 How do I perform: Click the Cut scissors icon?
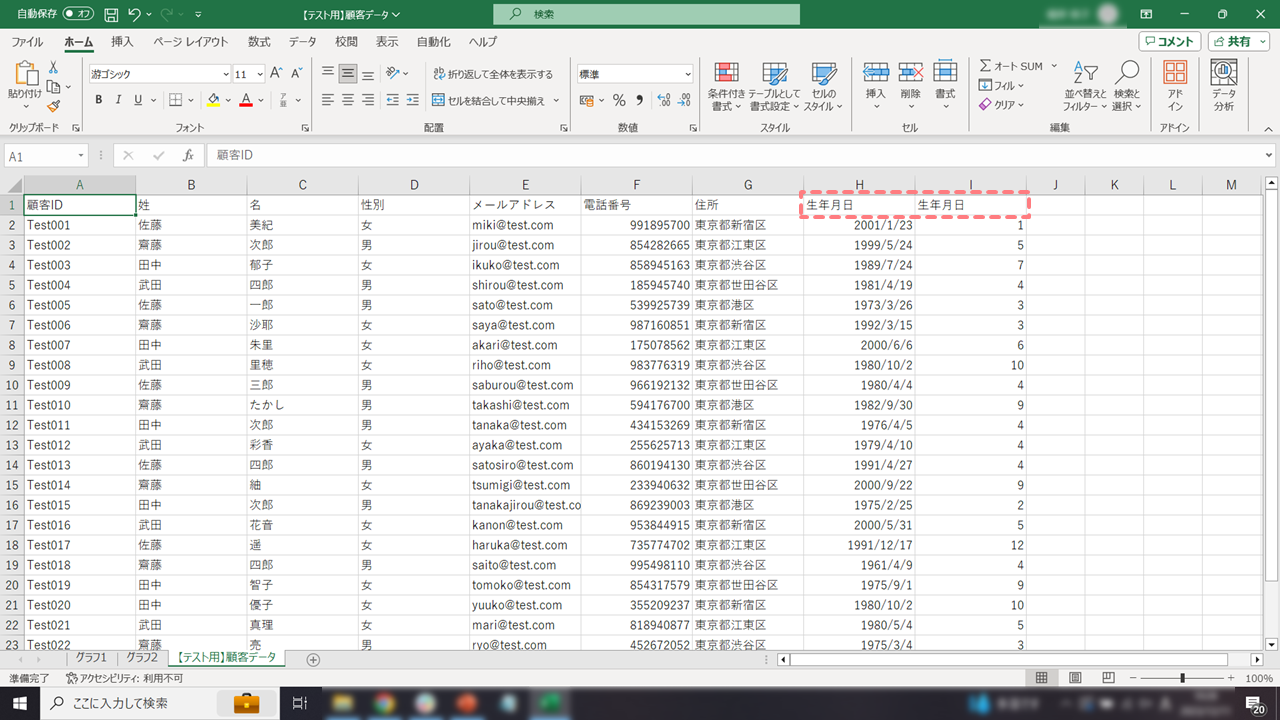coord(53,67)
